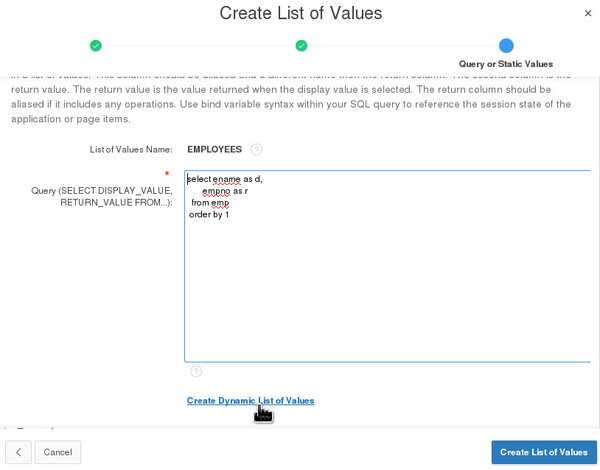The width and height of the screenshot is (600, 470).
Task: Click the help icon beside List of Values Name
Action: [256, 150]
